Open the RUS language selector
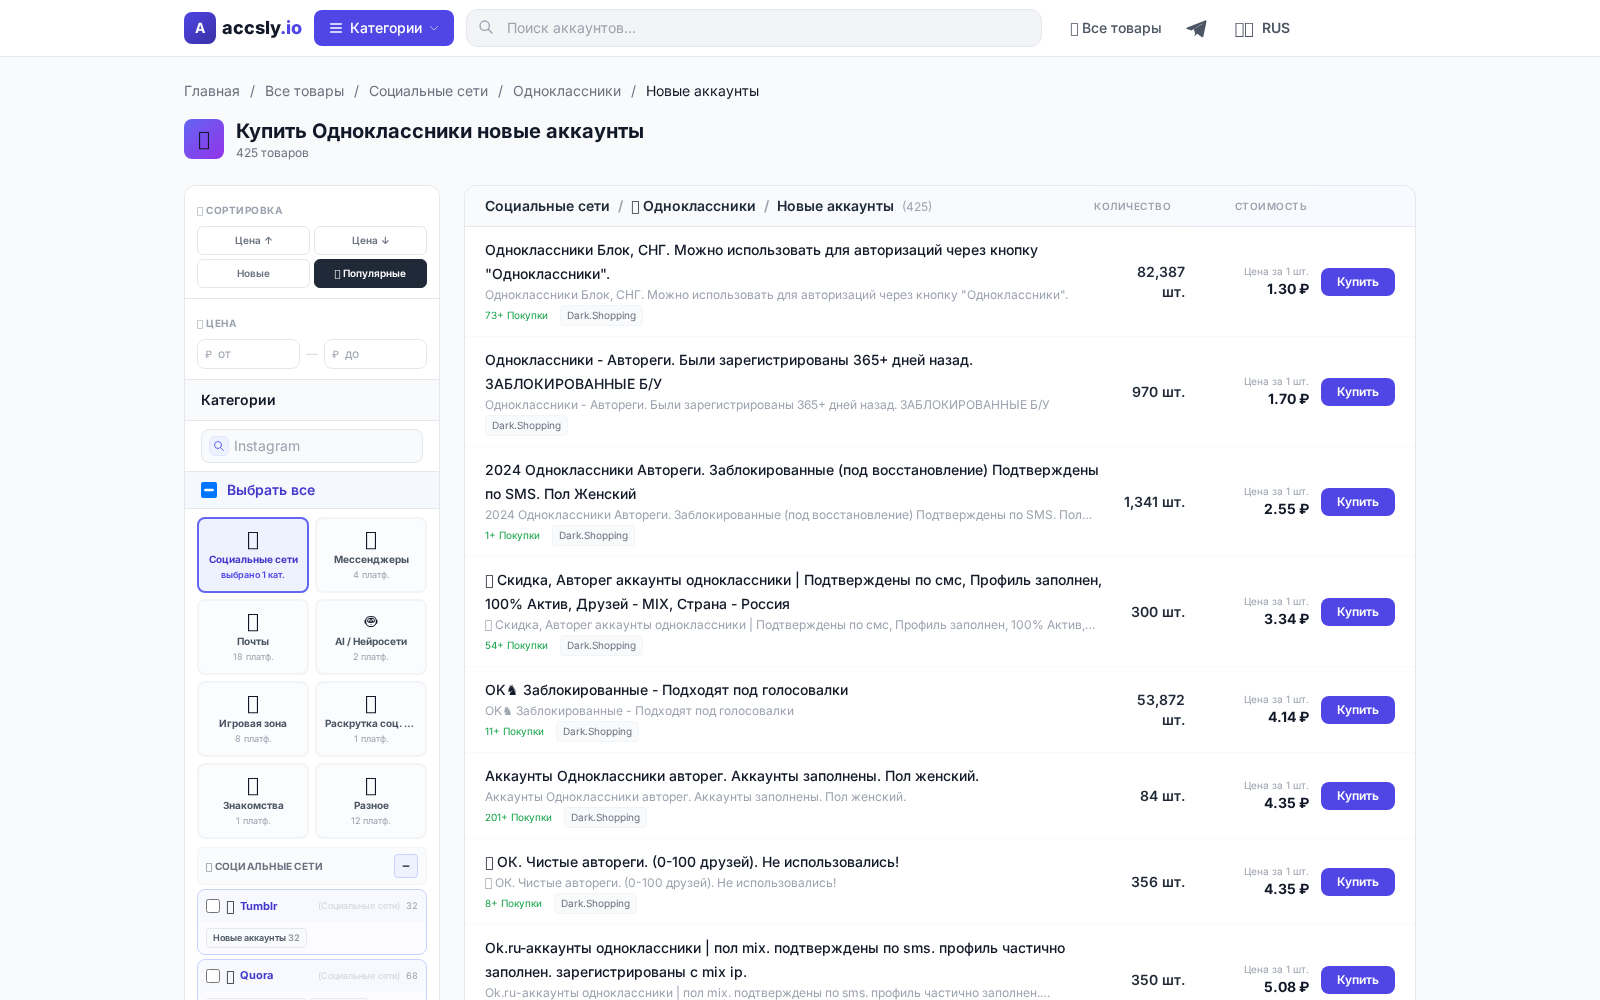This screenshot has width=1600, height=1000. coord(1262,28)
